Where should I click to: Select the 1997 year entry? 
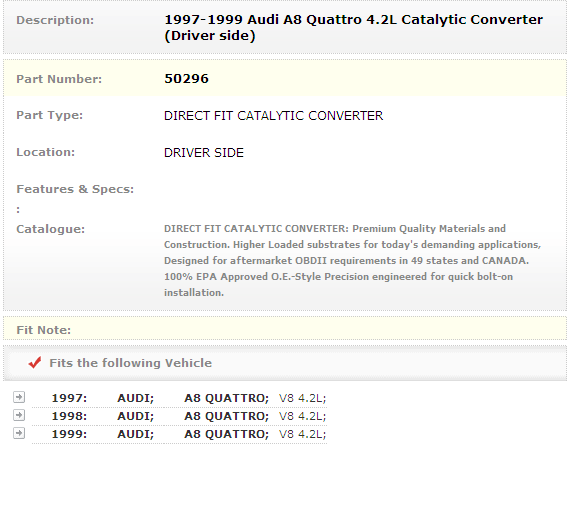69,398
